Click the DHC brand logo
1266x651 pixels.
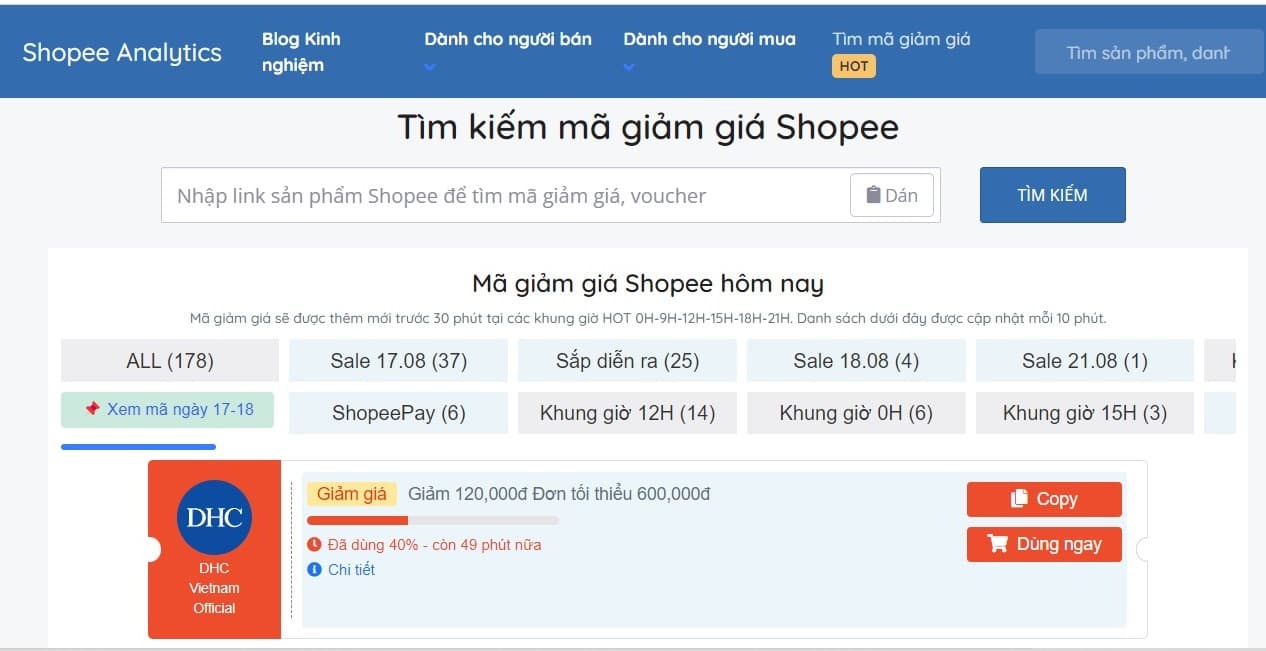point(214,517)
